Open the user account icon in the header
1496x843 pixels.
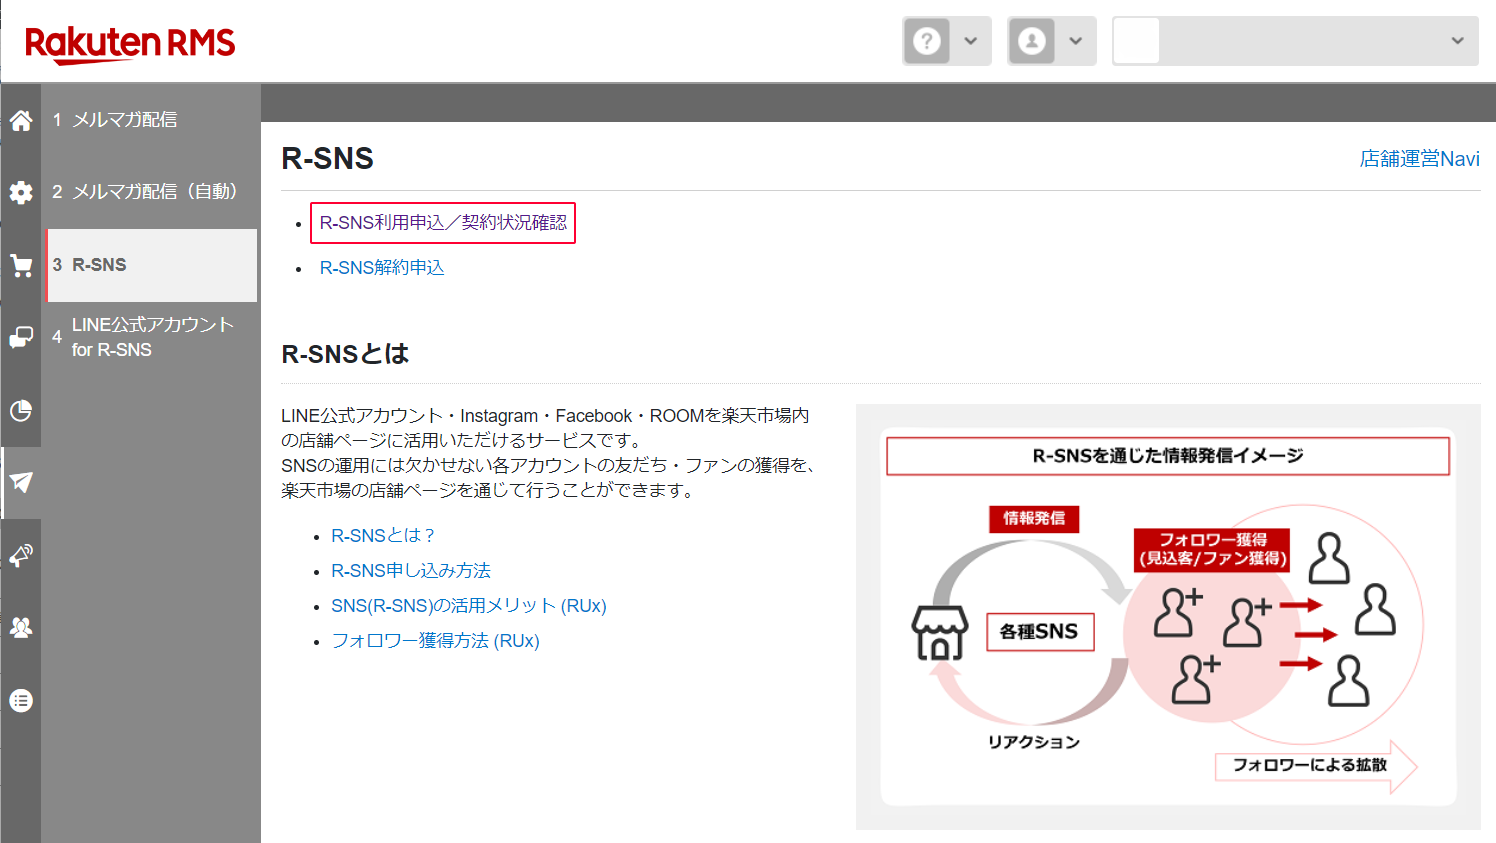(x=1031, y=40)
